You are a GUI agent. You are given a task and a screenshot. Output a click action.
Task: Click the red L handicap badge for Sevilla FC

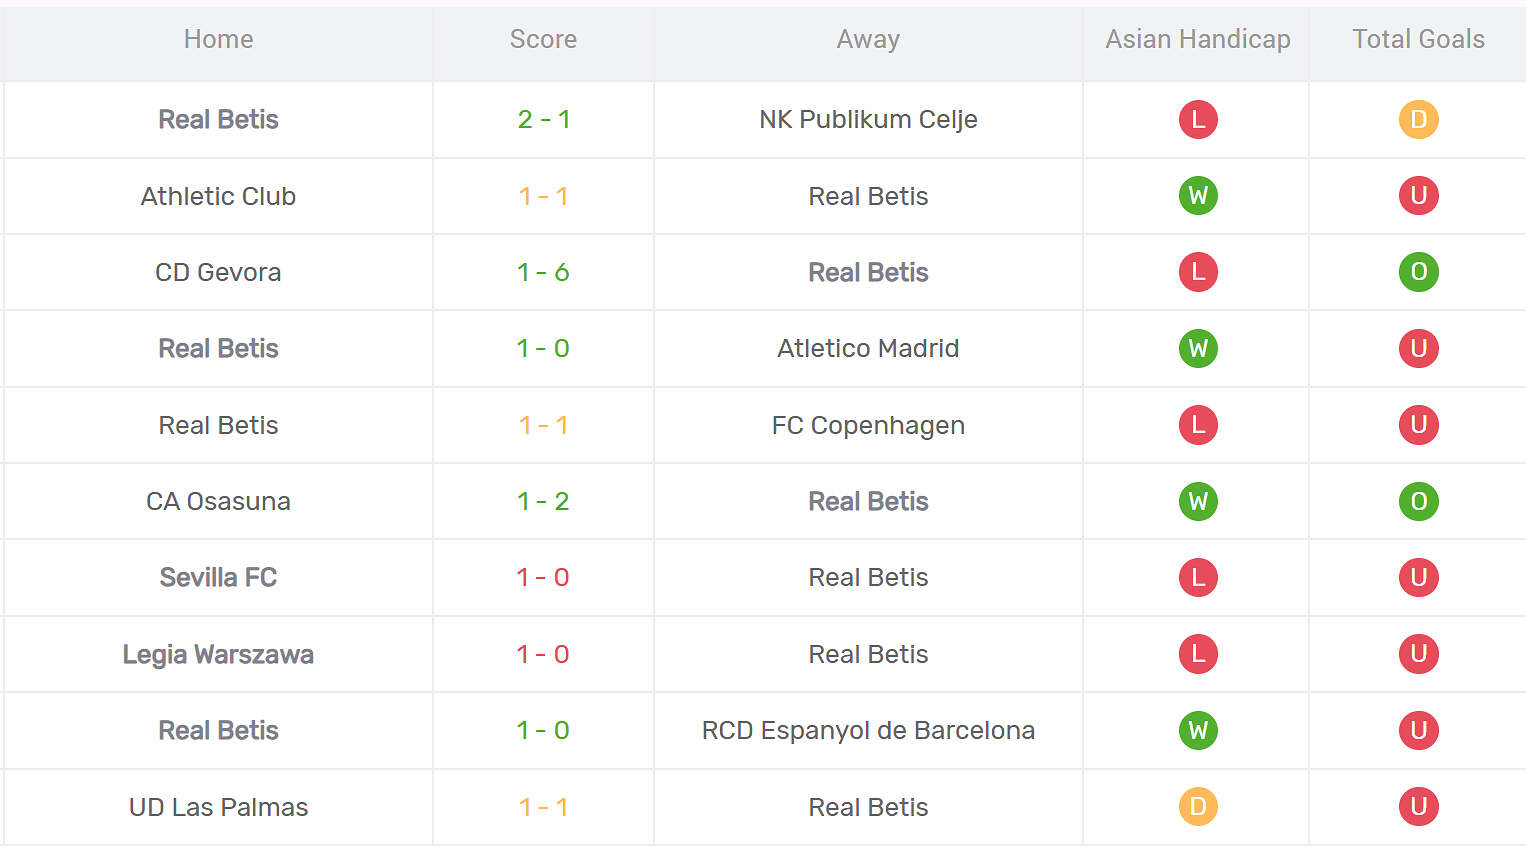click(1198, 578)
